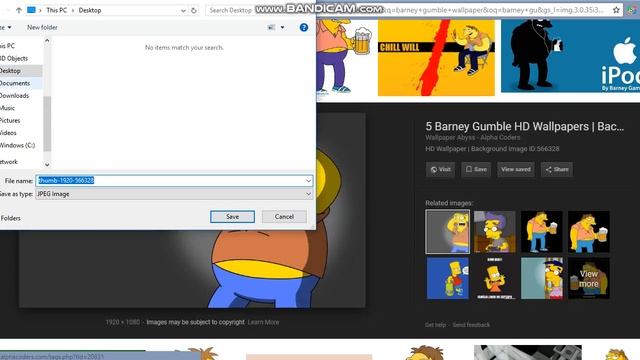This screenshot has height=360, width=640.
Task: Click Desktop in the address breadcrumb
Action: tap(90, 10)
